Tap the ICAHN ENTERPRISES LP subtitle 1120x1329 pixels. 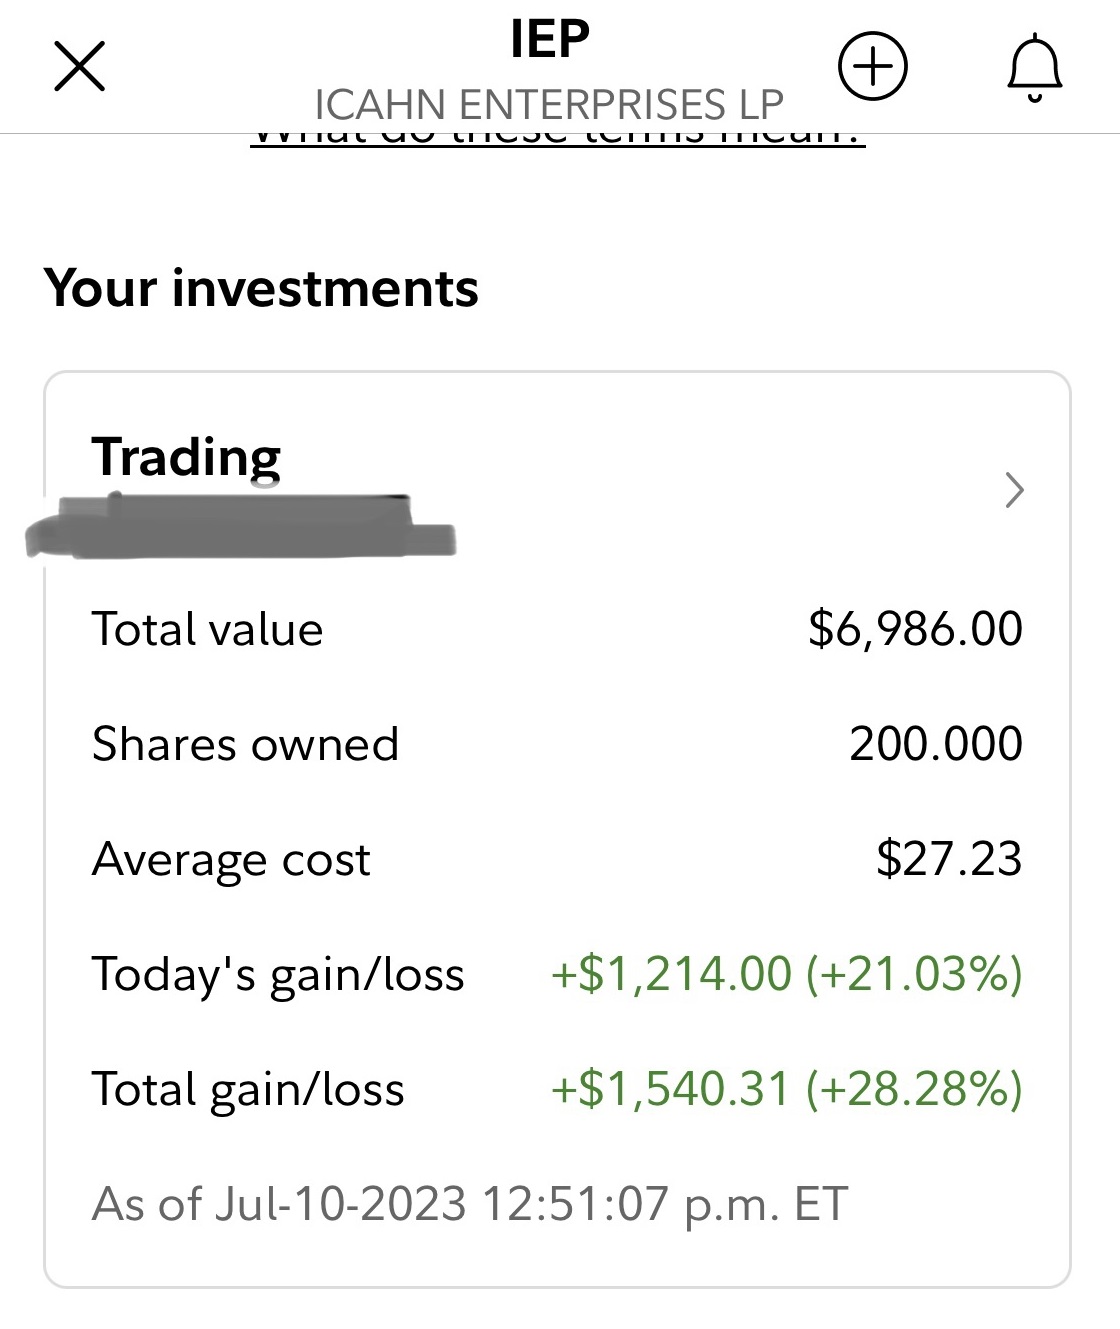click(549, 104)
